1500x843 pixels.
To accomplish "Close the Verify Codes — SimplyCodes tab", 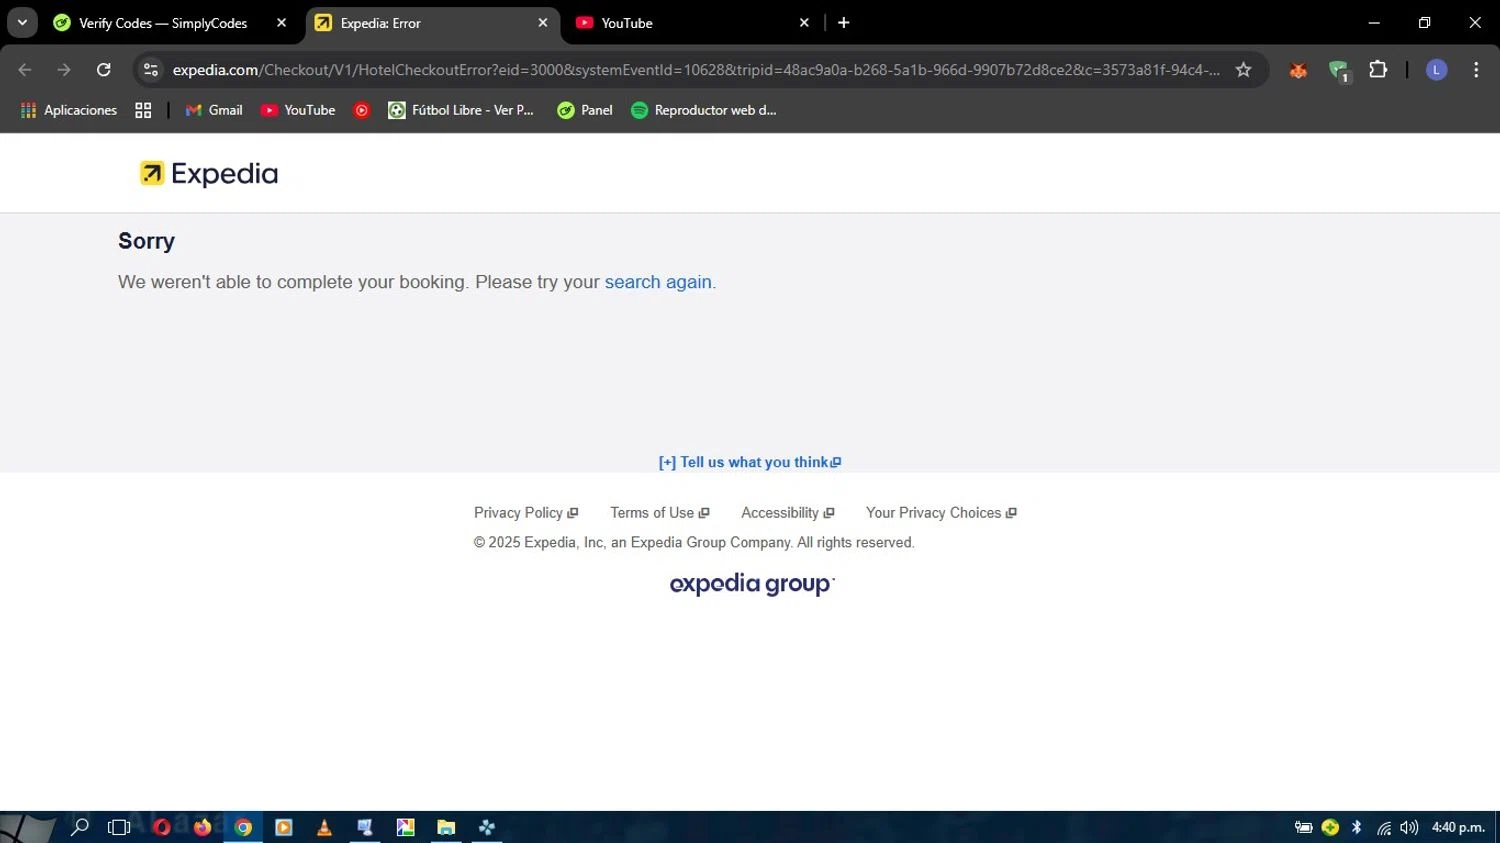I will (x=282, y=23).
